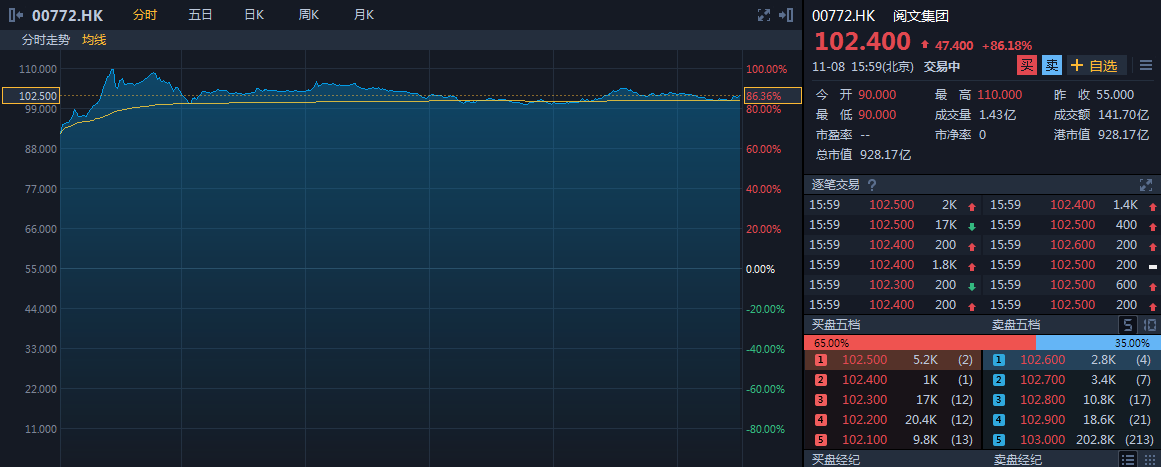Select ask level 4 at 102.900
This screenshot has width=1161, height=467.
click(1072, 420)
